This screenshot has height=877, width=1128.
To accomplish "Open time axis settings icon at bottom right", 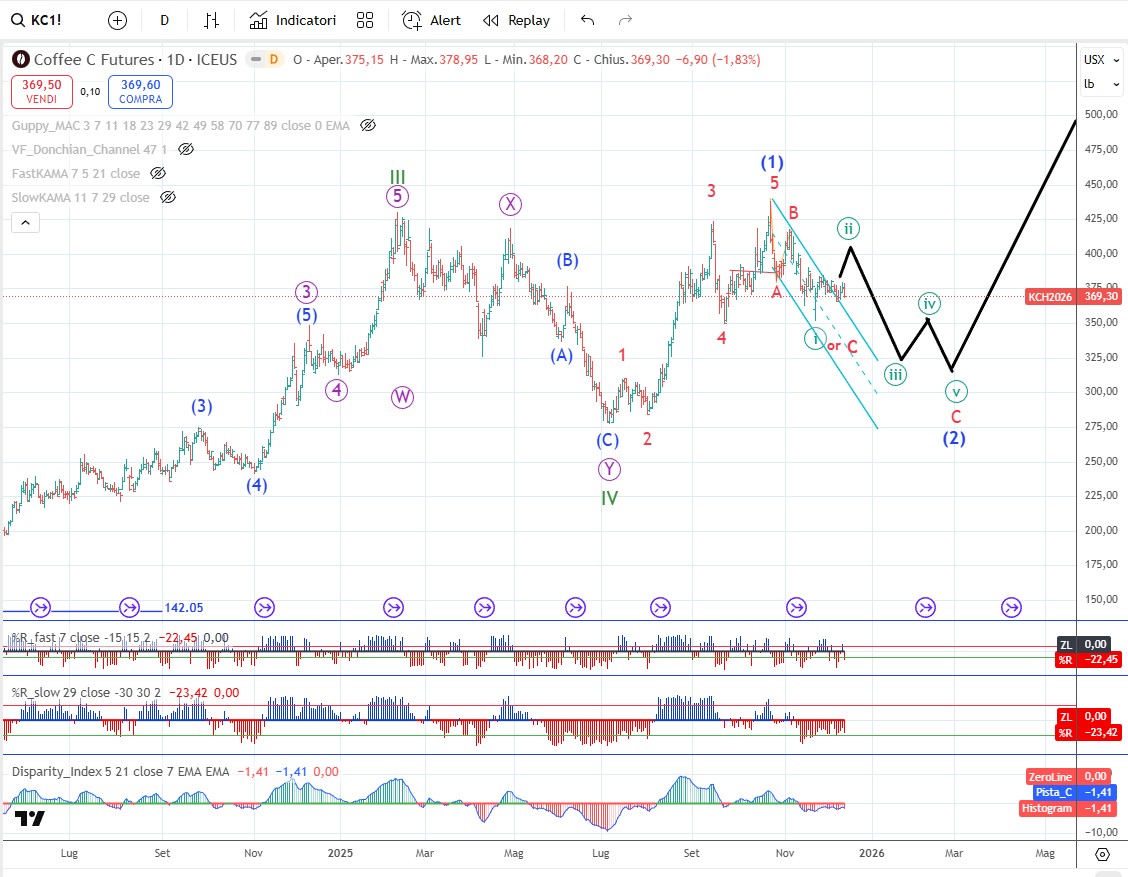I will [x=1102, y=854].
